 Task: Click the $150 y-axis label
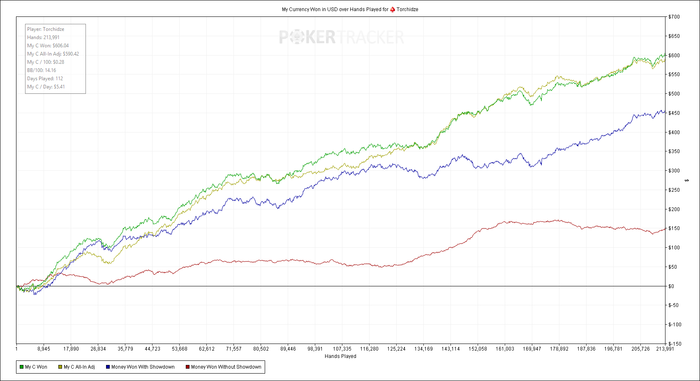click(x=674, y=228)
